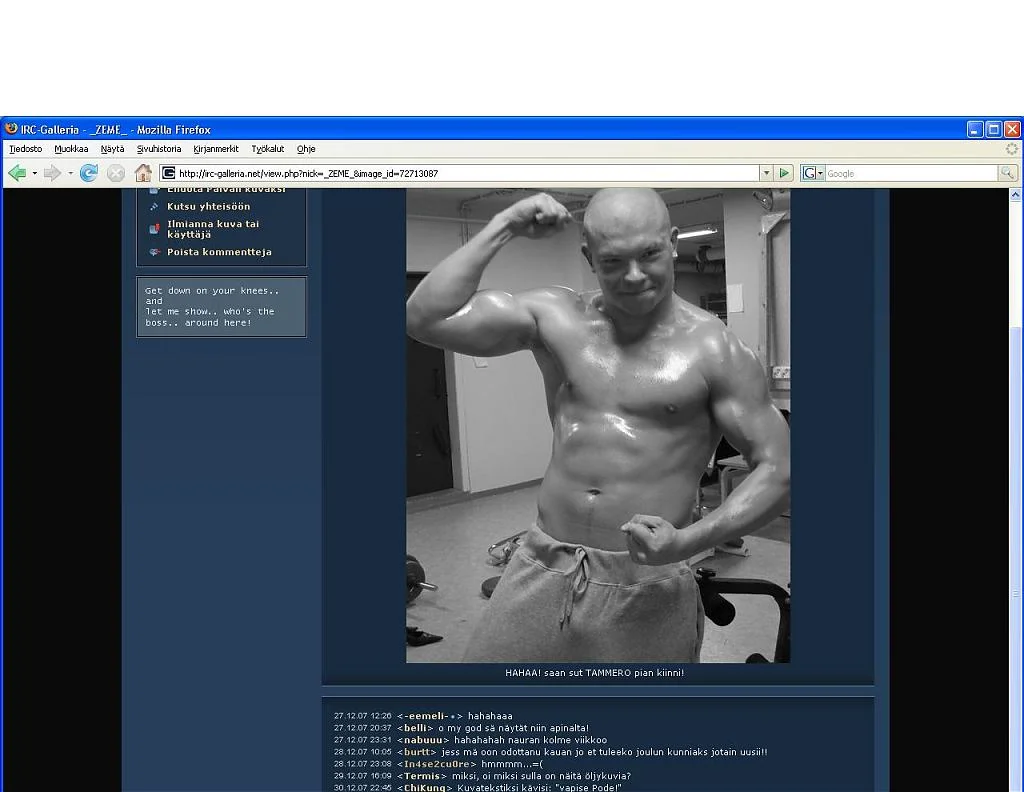Screen dimensions: 1024x792
Task: Expand the address bar URL dropdown
Action: [766, 173]
